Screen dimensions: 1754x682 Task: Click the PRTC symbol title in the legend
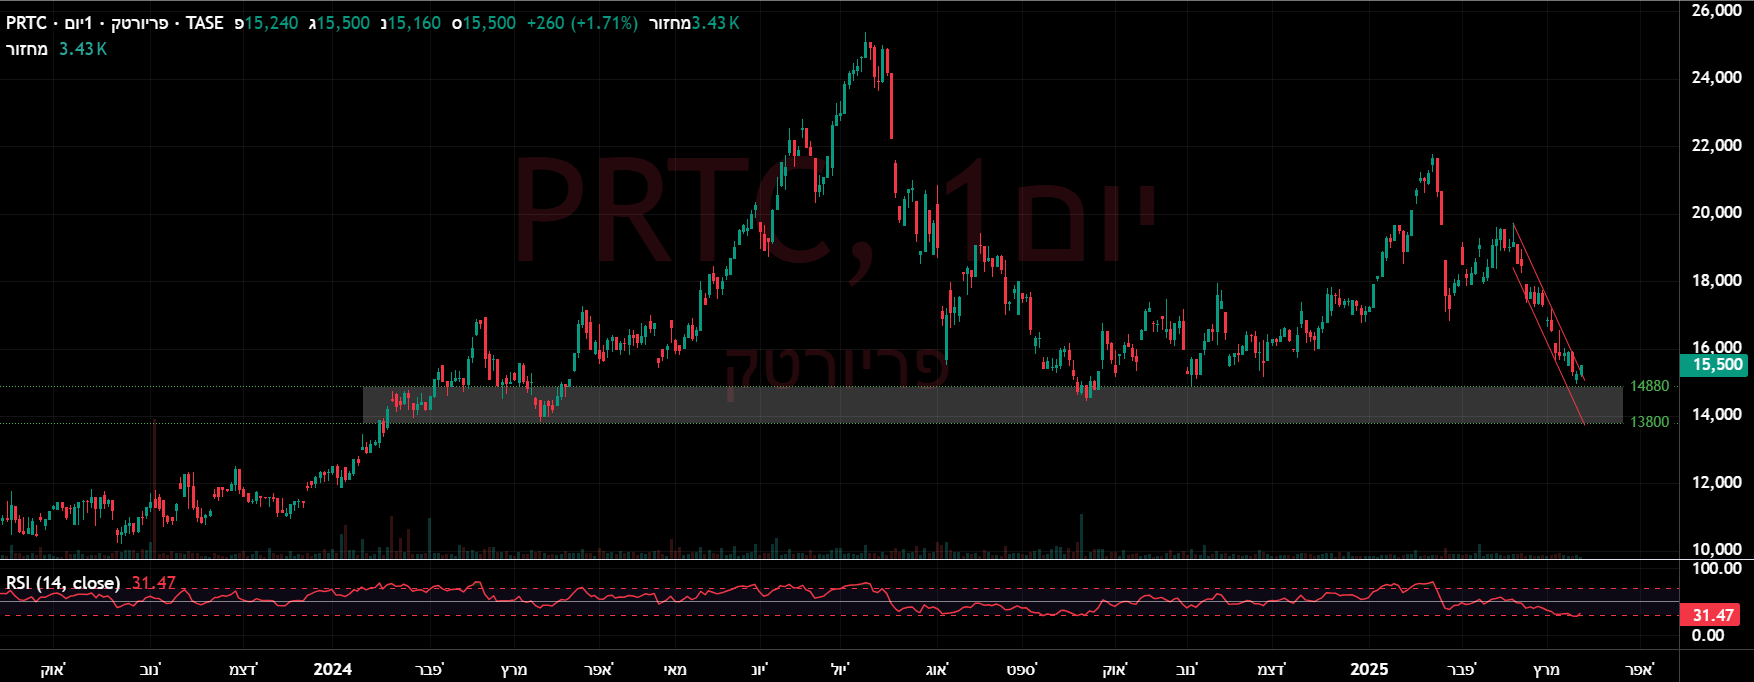coord(27,23)
